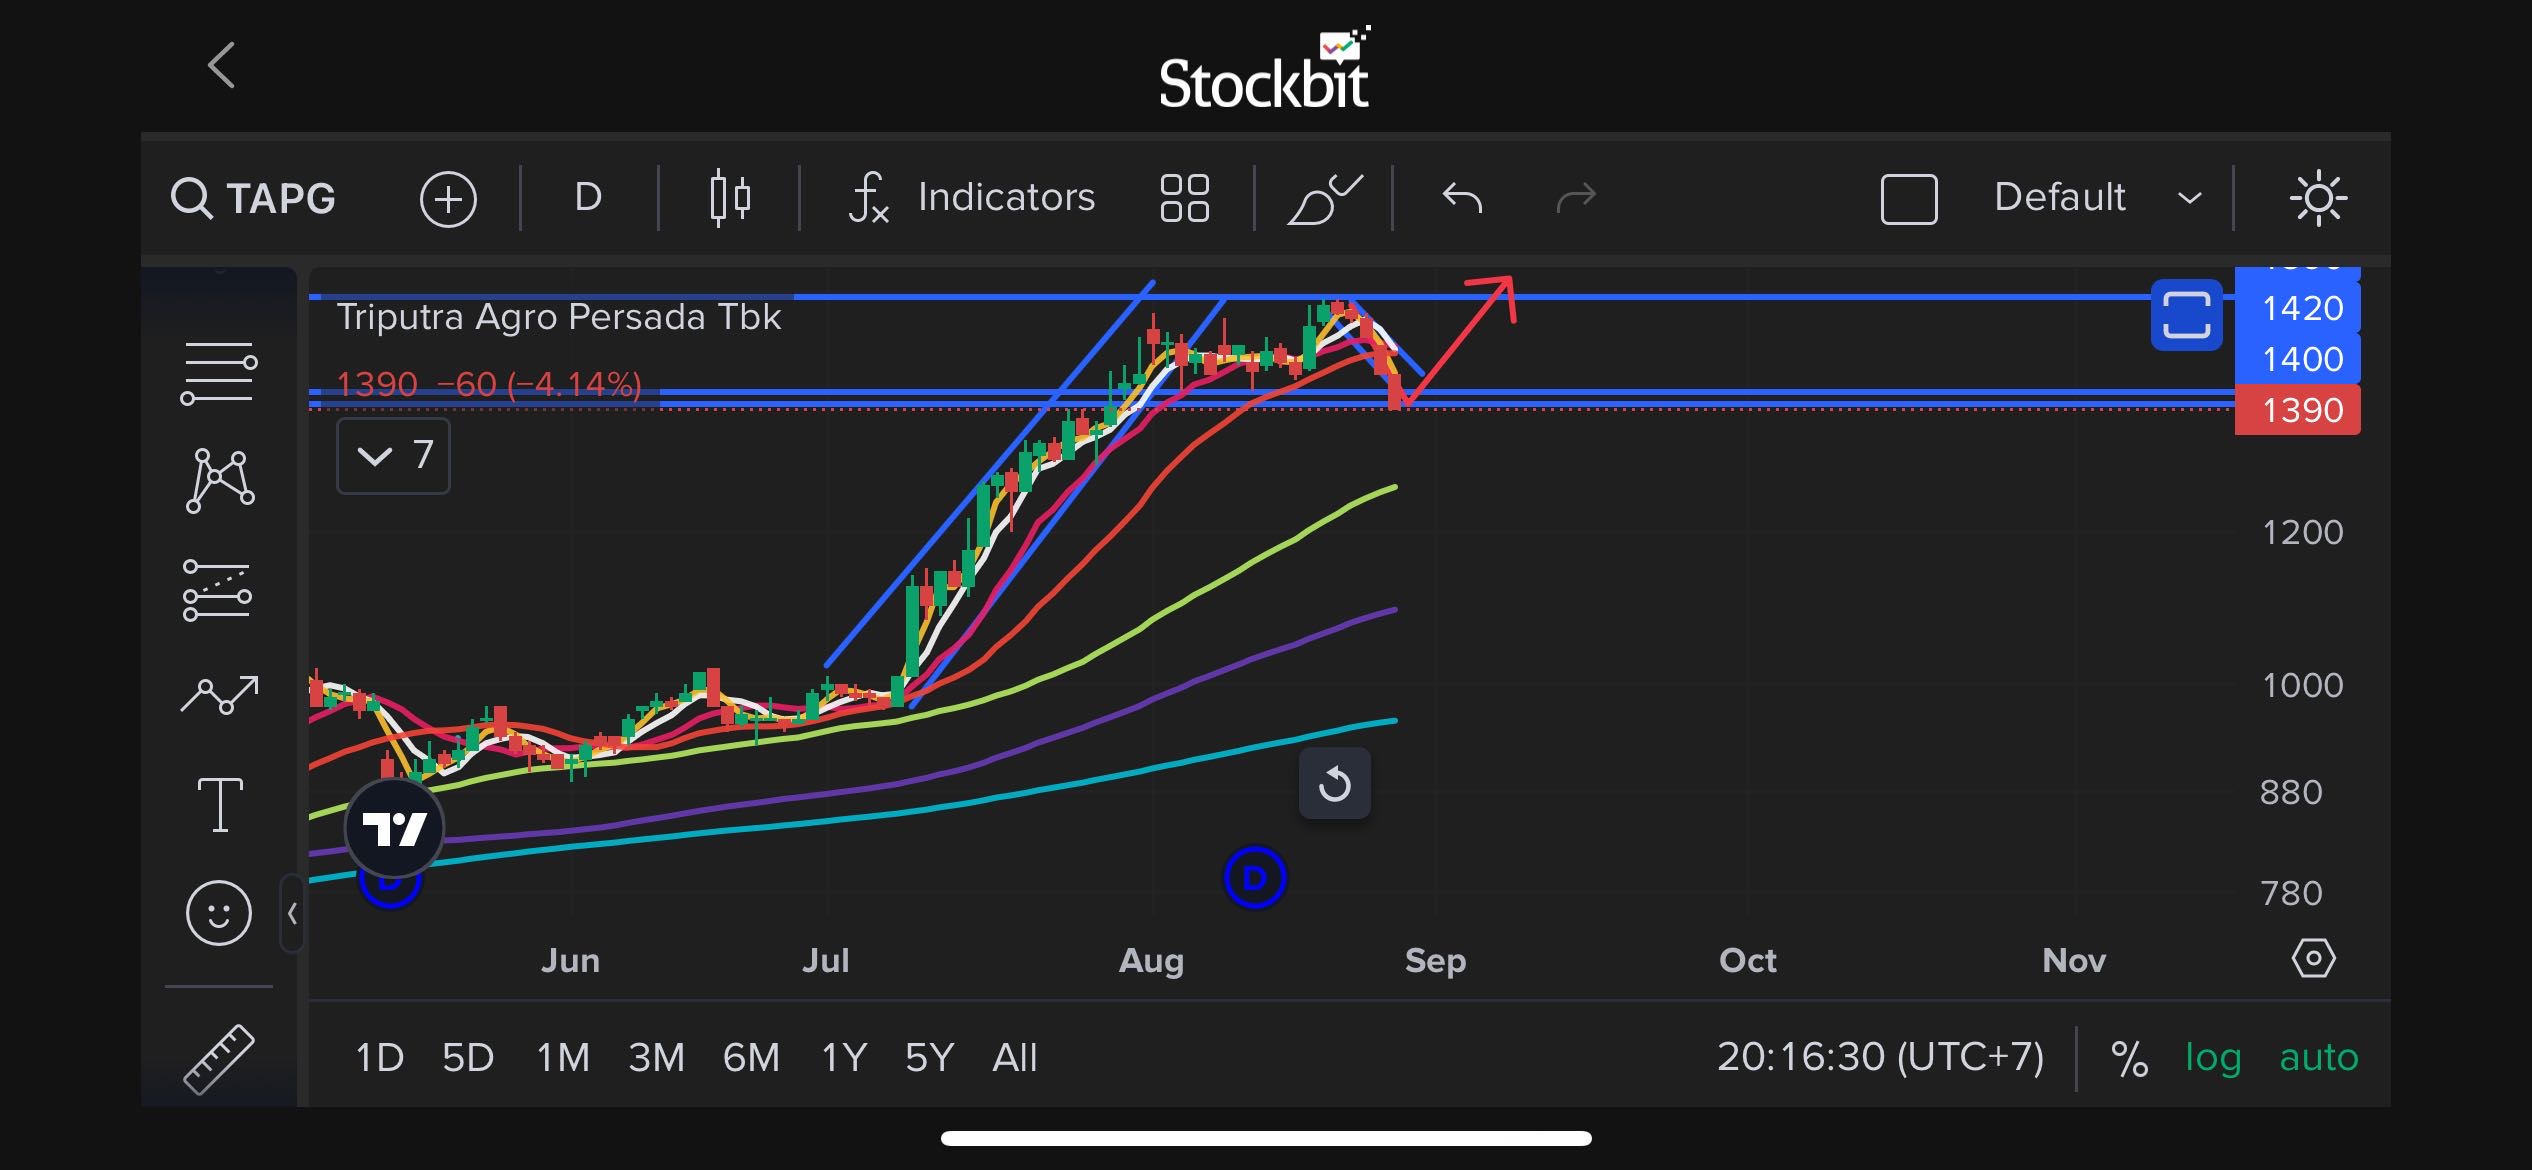Add a comparison symbol with plus icon

(447, 199)
